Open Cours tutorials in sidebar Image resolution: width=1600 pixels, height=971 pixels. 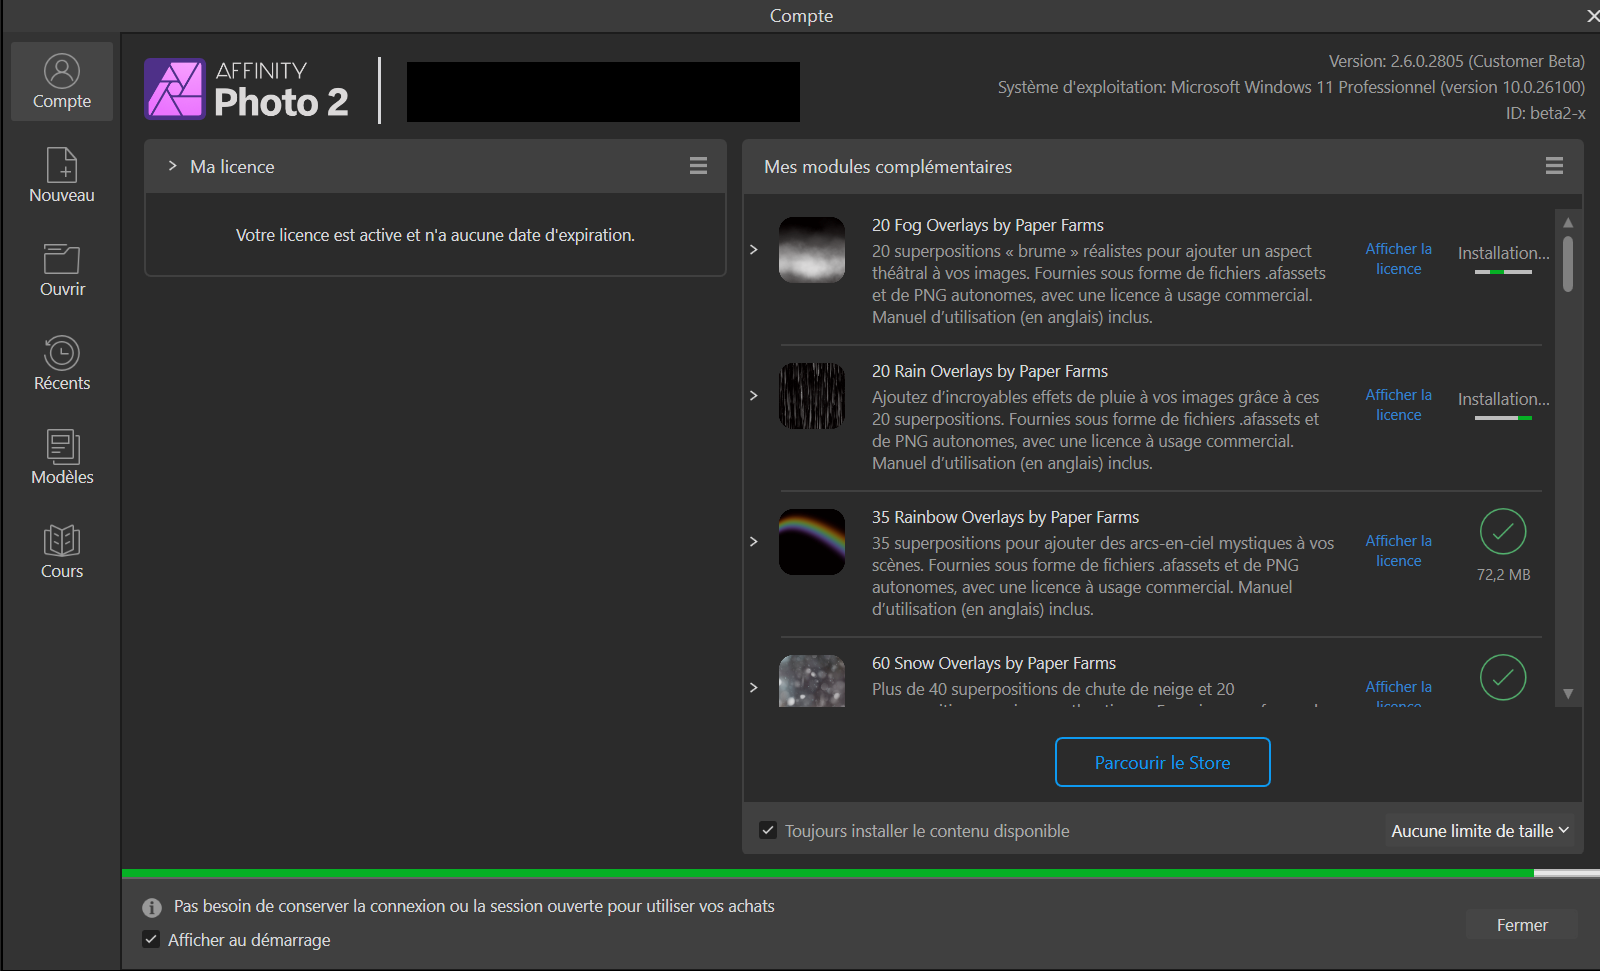click(x=62, y=552)
